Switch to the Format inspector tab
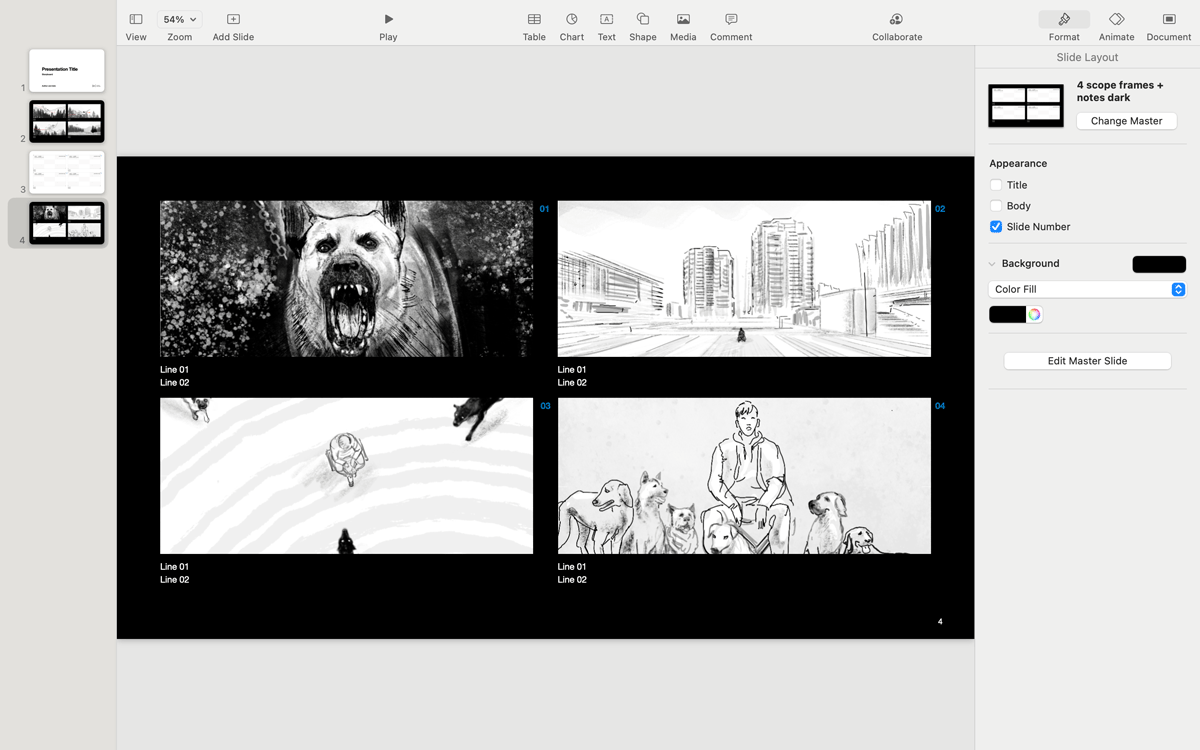Image resolution: width=1200 pixels, height=750 pixels. pyautogui.click(x=1063, y=22)
